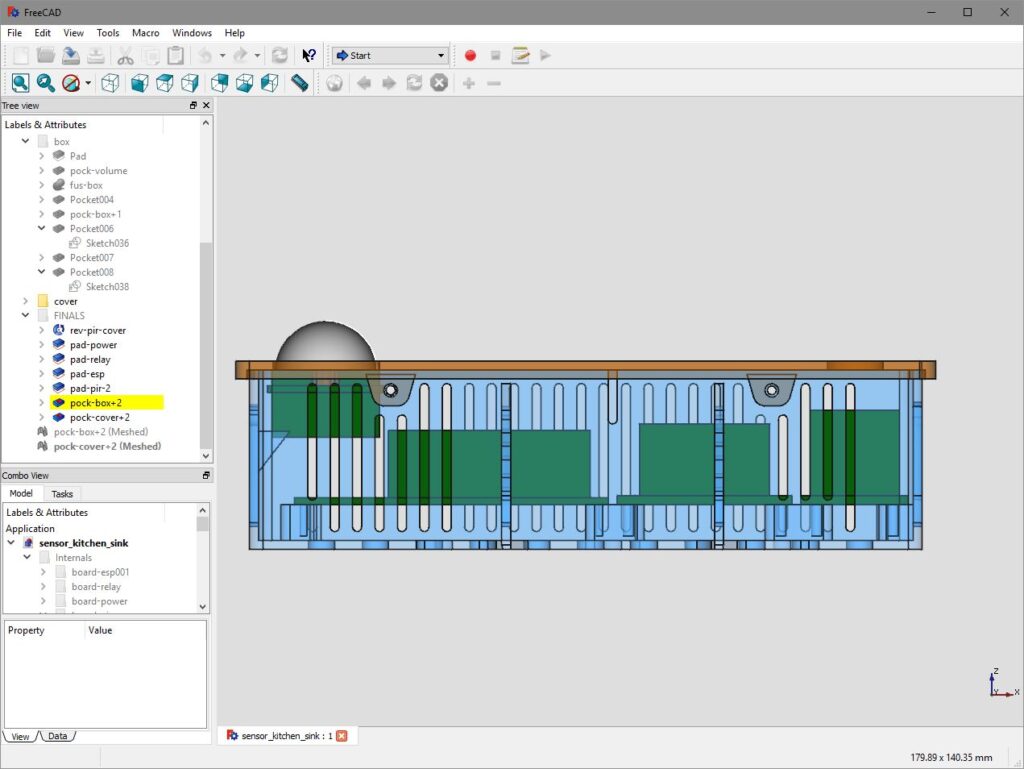The image size is (1024, 769).
Task: Expand the pock-box+2 node
Action: [x=41, y=403]
